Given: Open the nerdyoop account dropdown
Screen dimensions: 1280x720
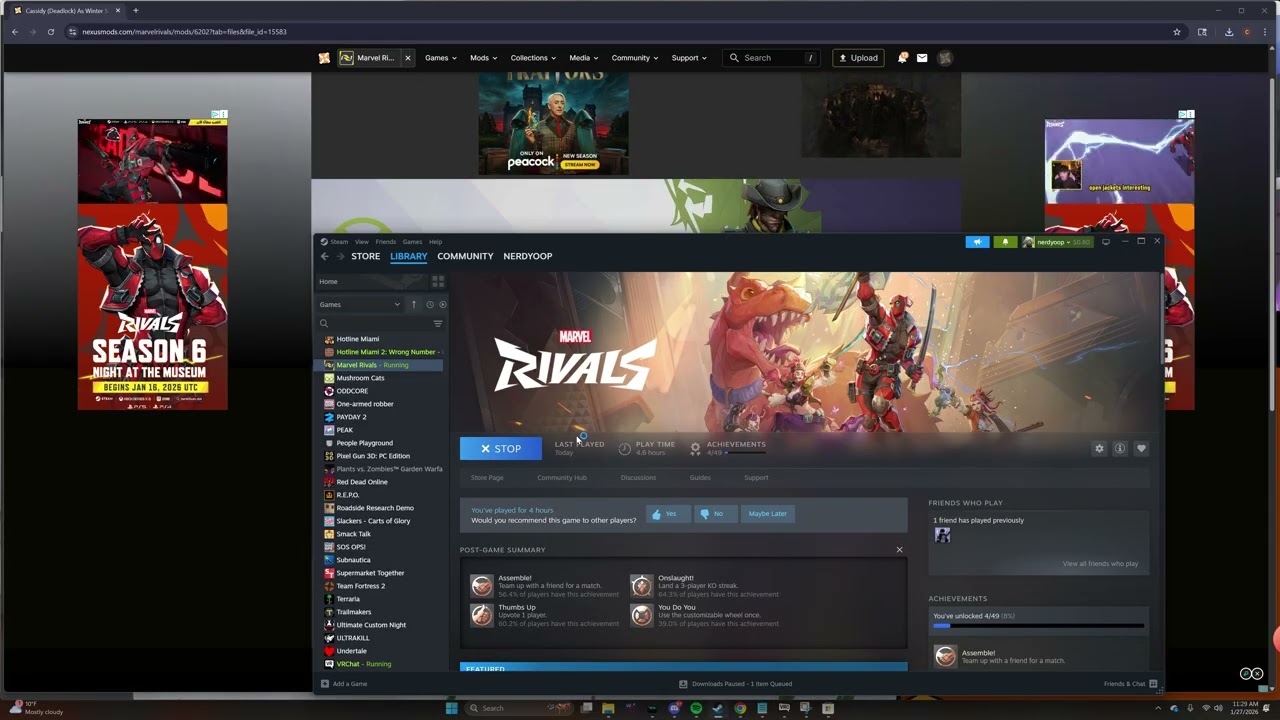Looking at the screenshot, I should [1056, 242].
